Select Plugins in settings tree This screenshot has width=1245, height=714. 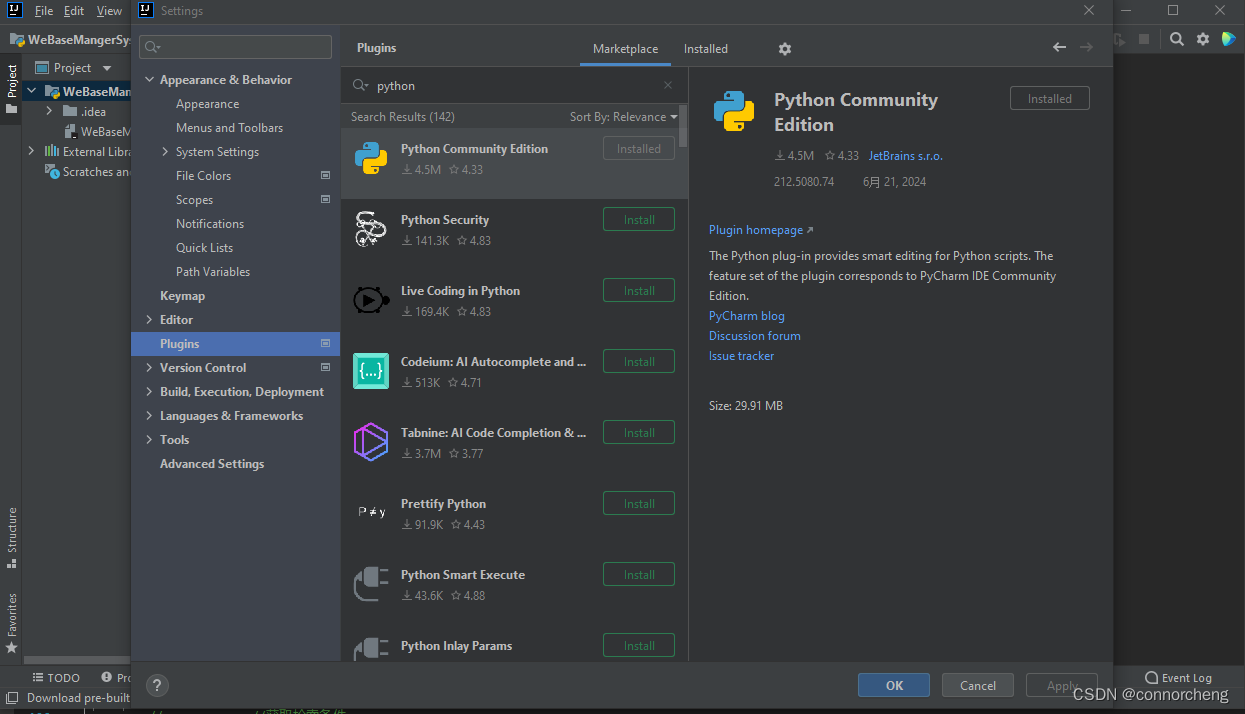235,344
